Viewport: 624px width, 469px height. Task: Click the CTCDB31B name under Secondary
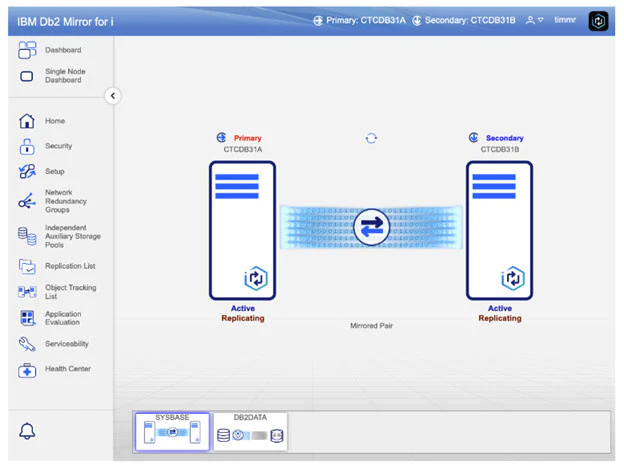[x=500, y=150]
